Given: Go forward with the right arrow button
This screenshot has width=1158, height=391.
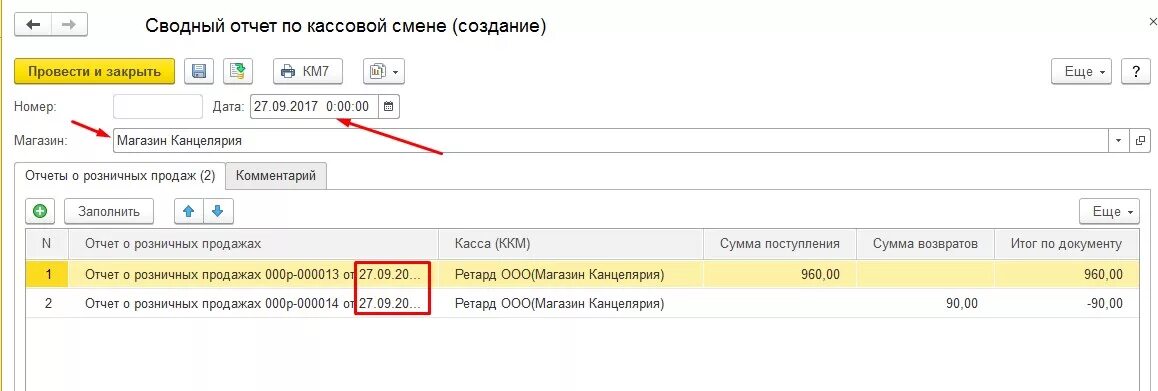Looking at the screenshot, I should coord(69,24).
